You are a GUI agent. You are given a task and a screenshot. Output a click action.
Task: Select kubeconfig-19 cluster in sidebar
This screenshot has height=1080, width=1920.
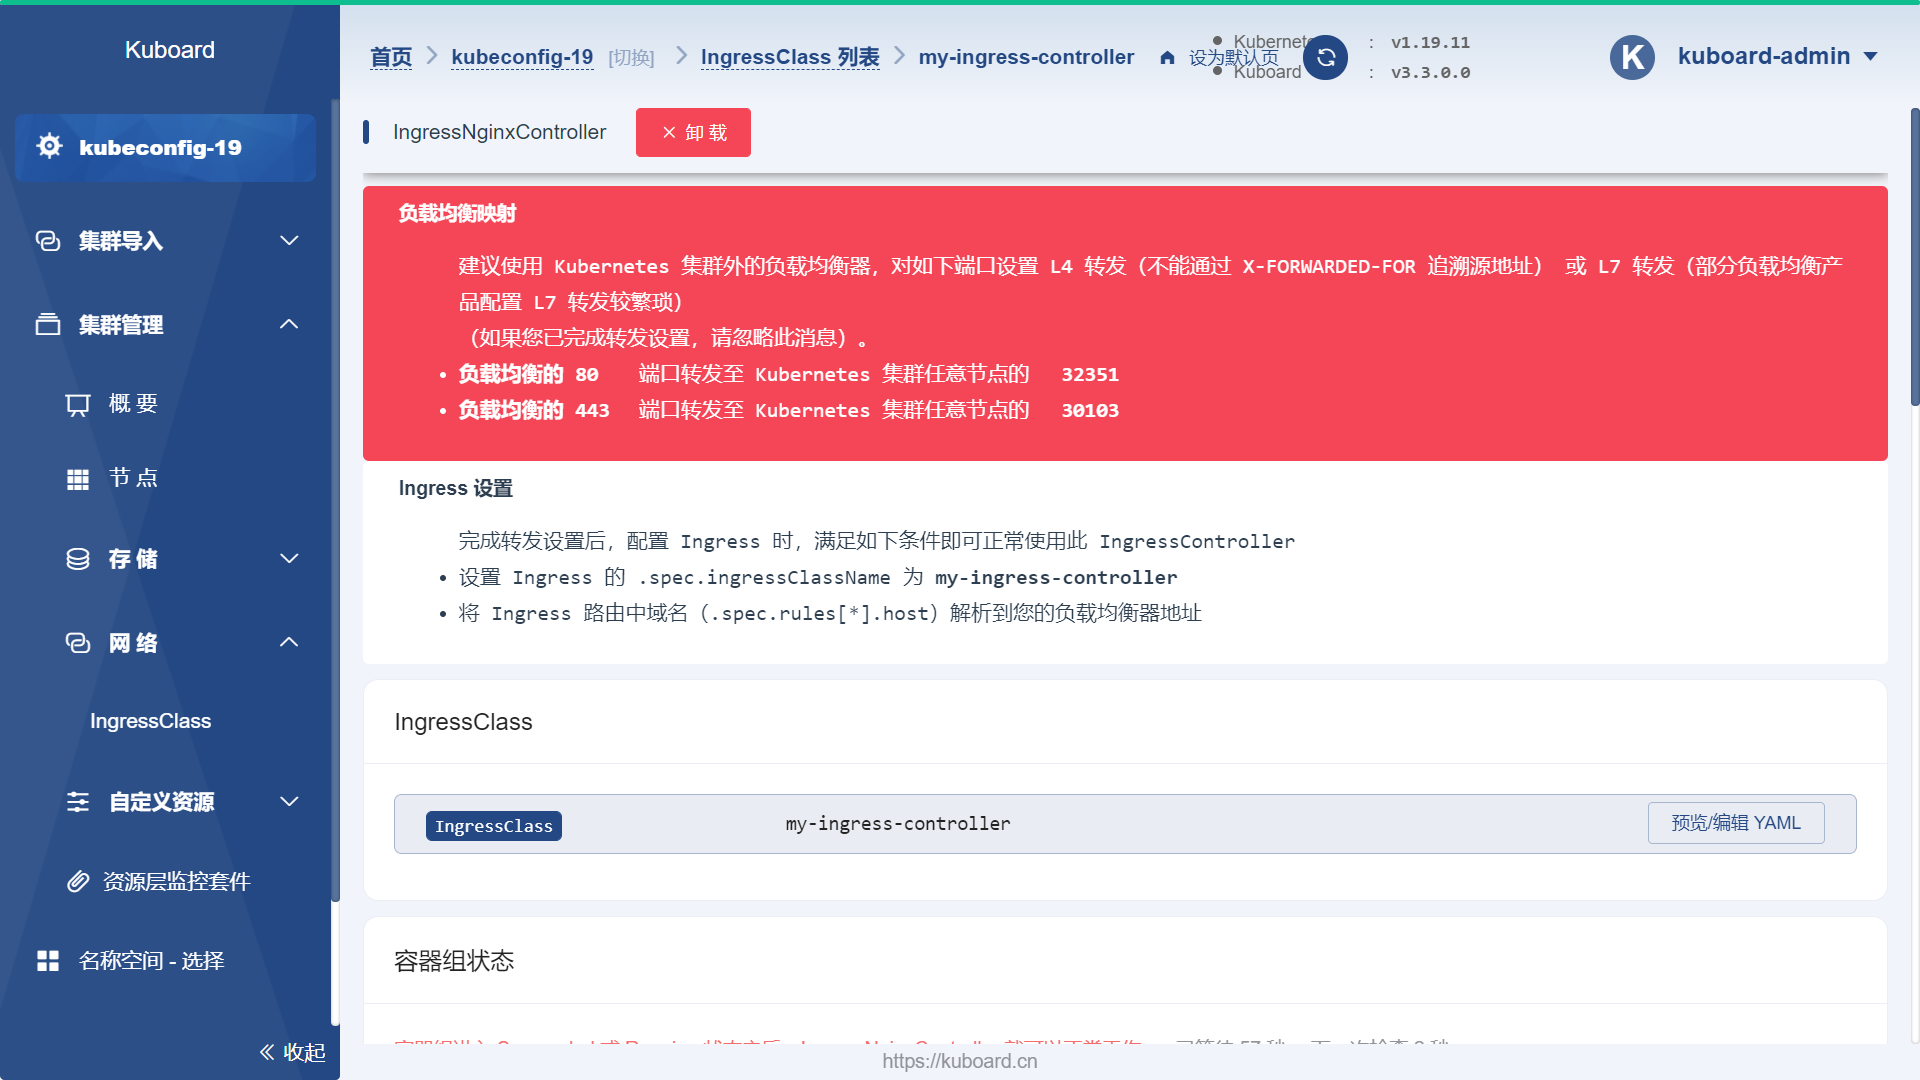165,147
